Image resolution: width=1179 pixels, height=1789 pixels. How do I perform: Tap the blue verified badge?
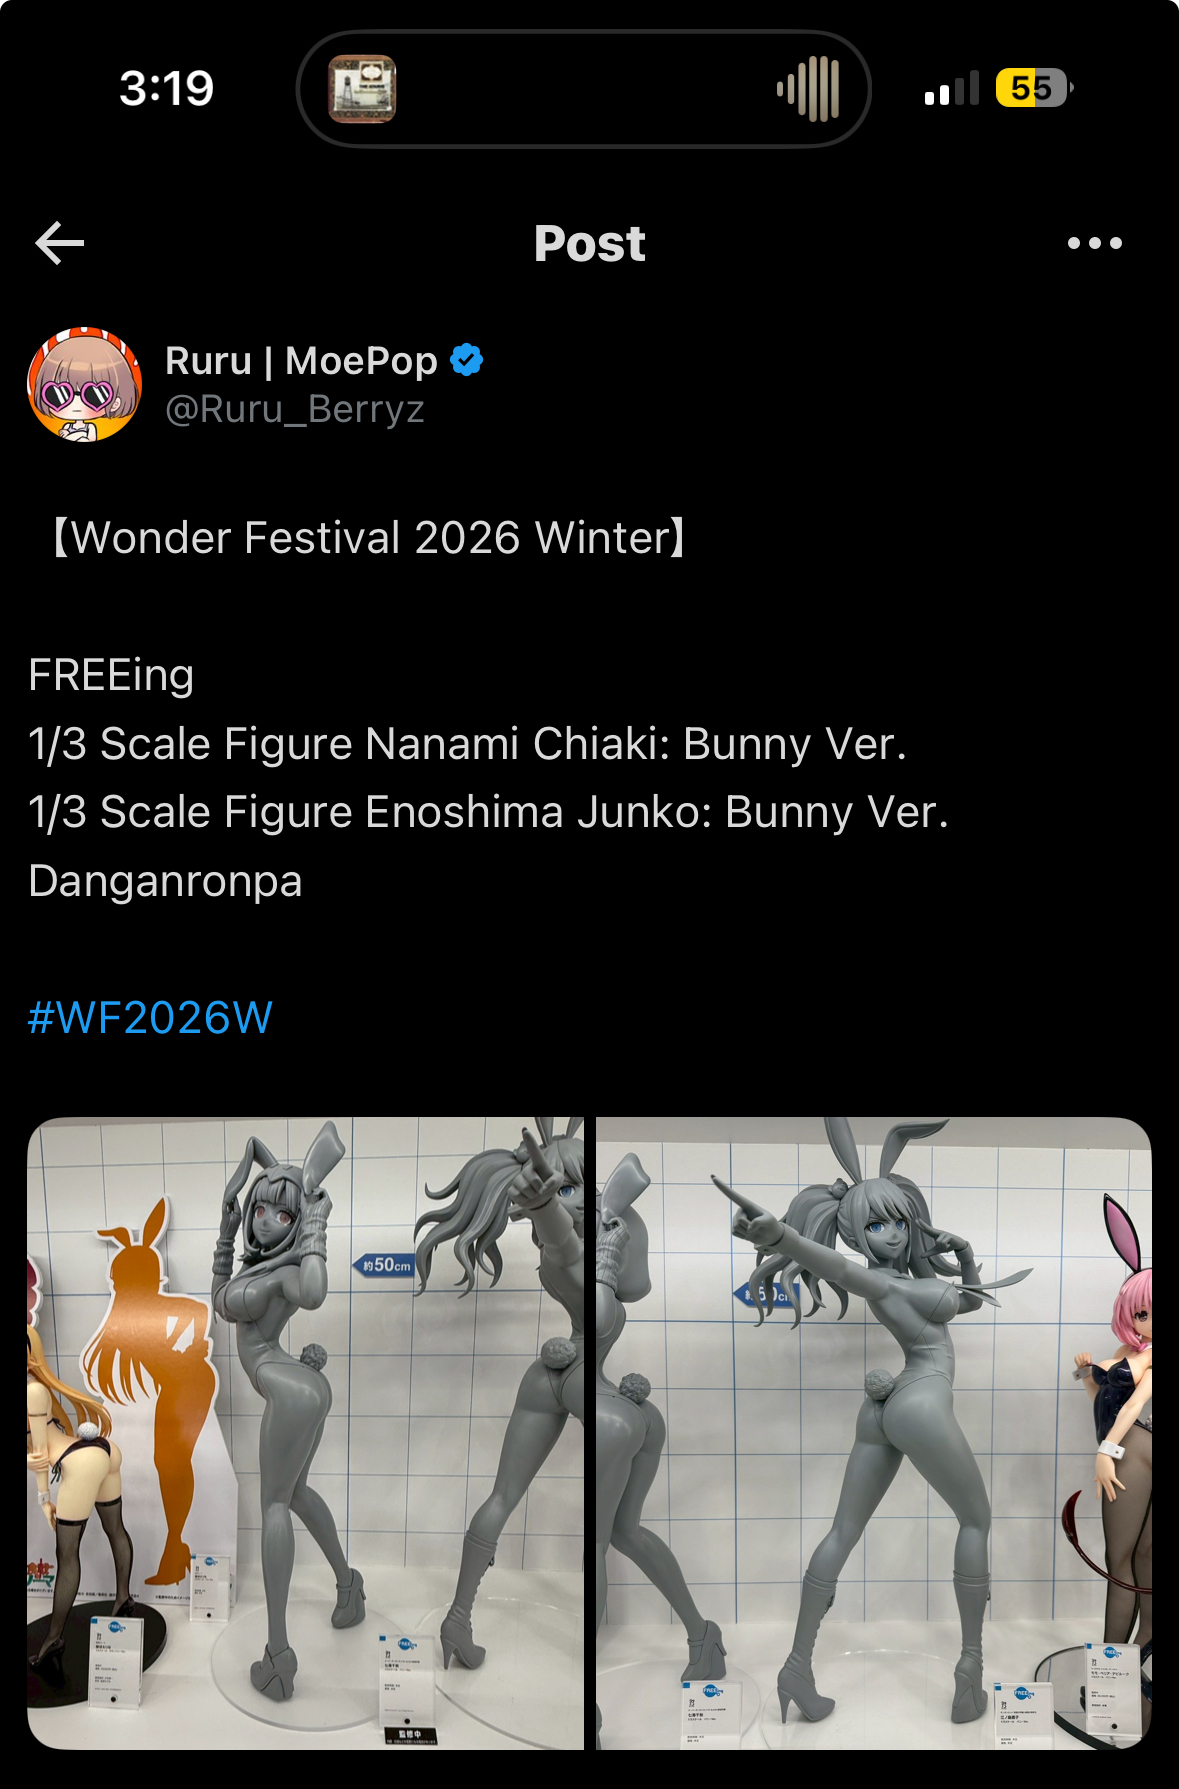point(466,360)
